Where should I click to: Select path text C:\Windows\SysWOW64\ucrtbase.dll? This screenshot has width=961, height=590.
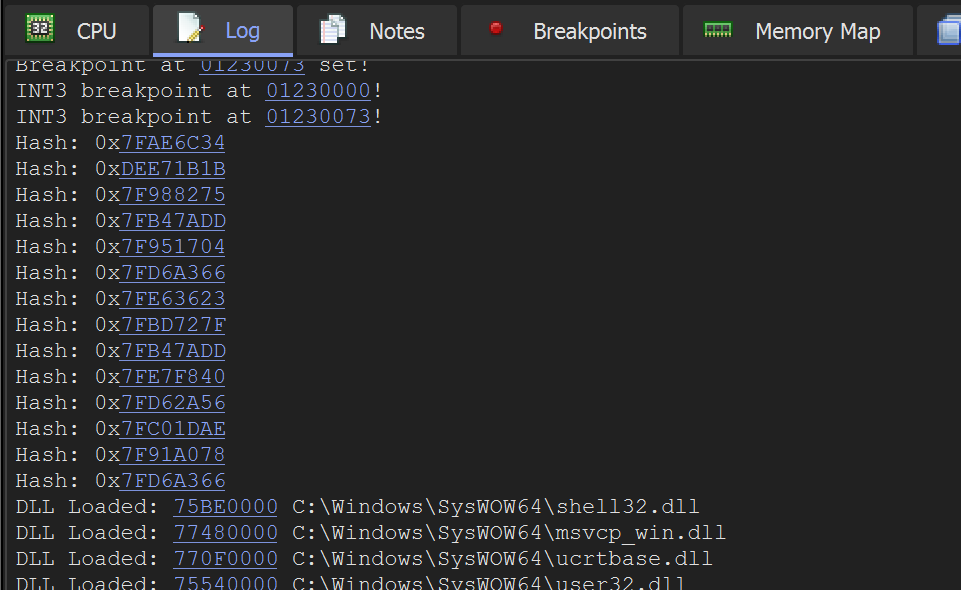[x=502, y=559]
